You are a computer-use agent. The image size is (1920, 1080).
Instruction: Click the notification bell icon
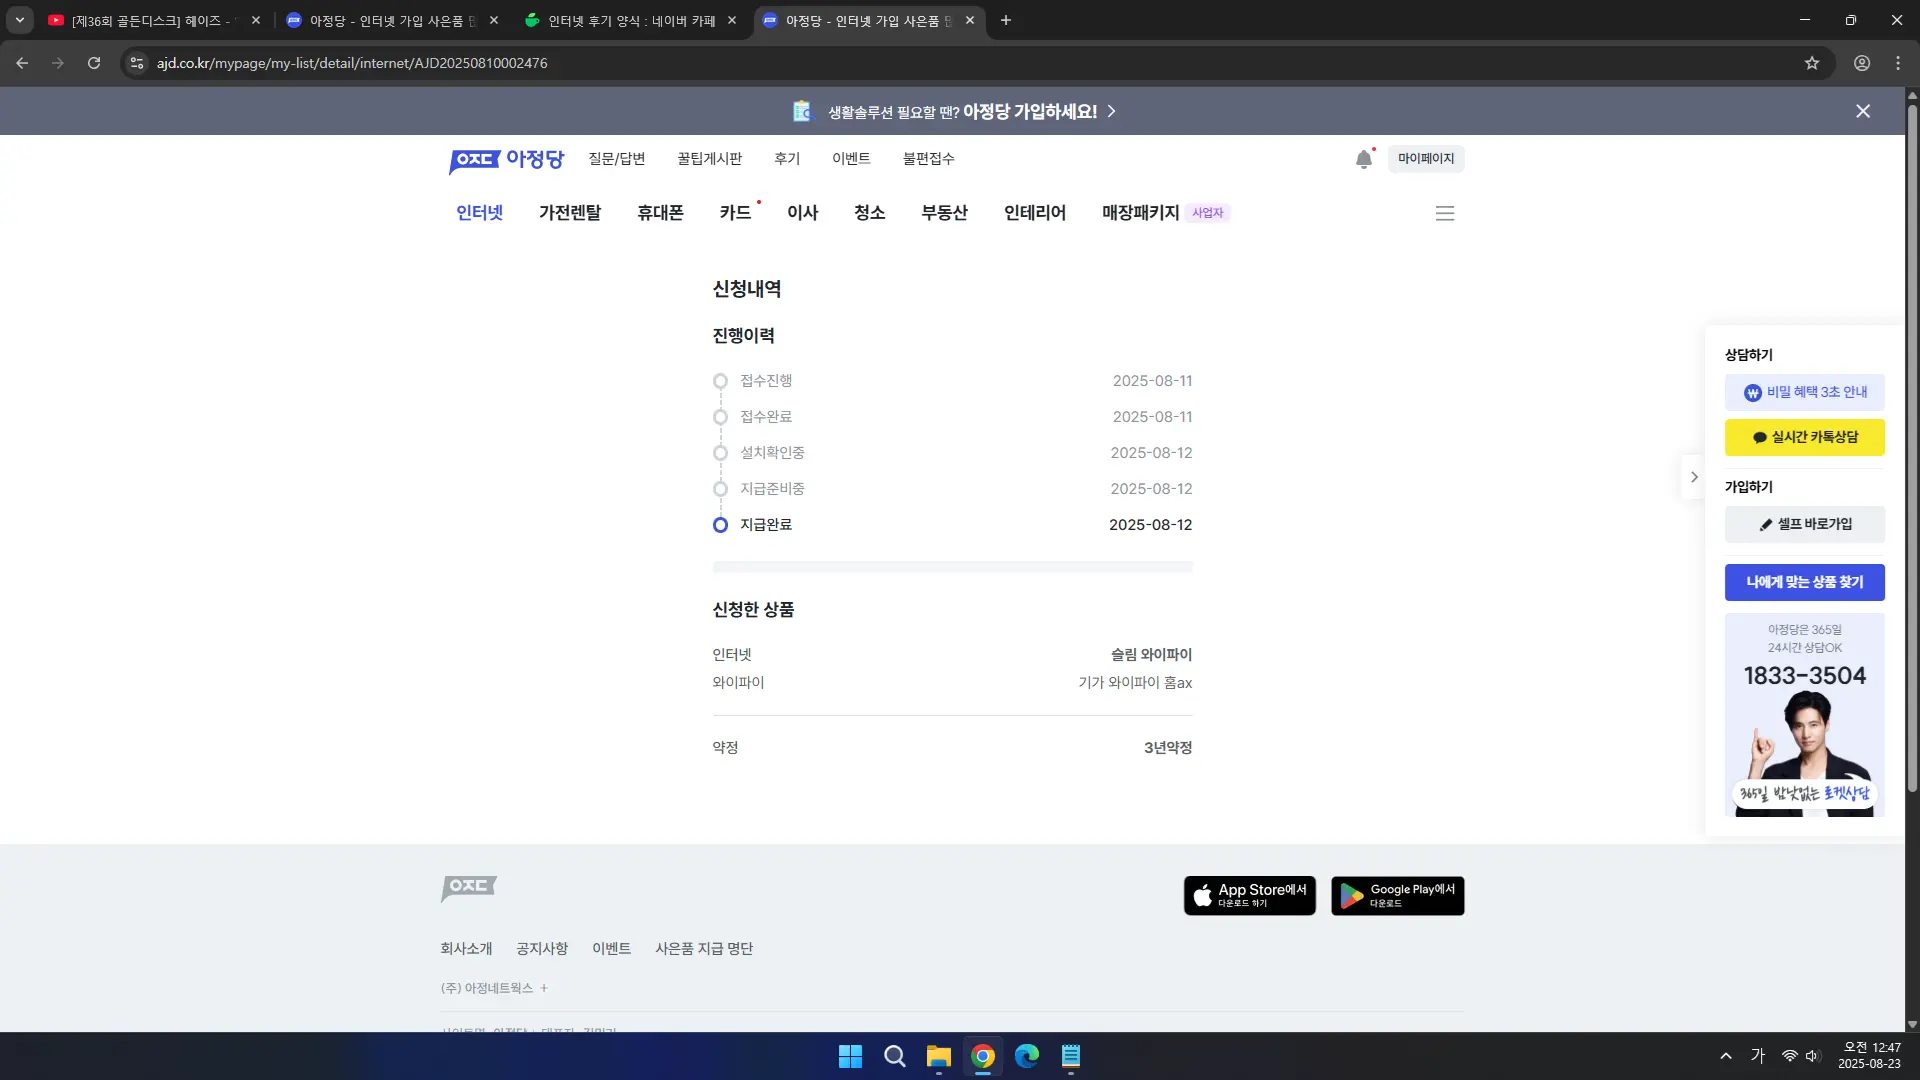pos(1364,159)
